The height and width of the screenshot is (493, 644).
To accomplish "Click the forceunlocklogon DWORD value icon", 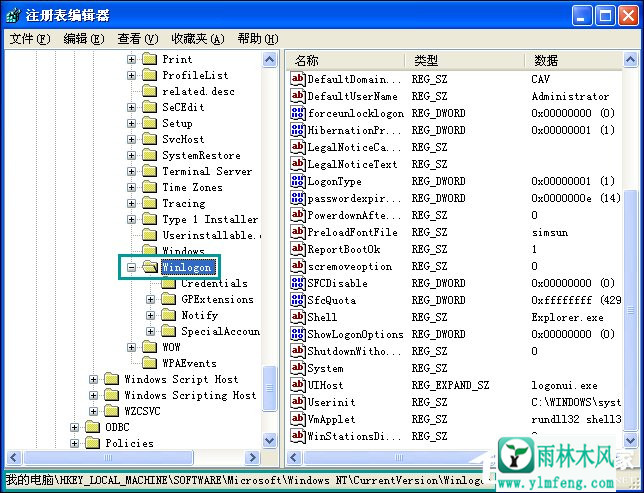I will pyautogui.click(x=298, y=113).
